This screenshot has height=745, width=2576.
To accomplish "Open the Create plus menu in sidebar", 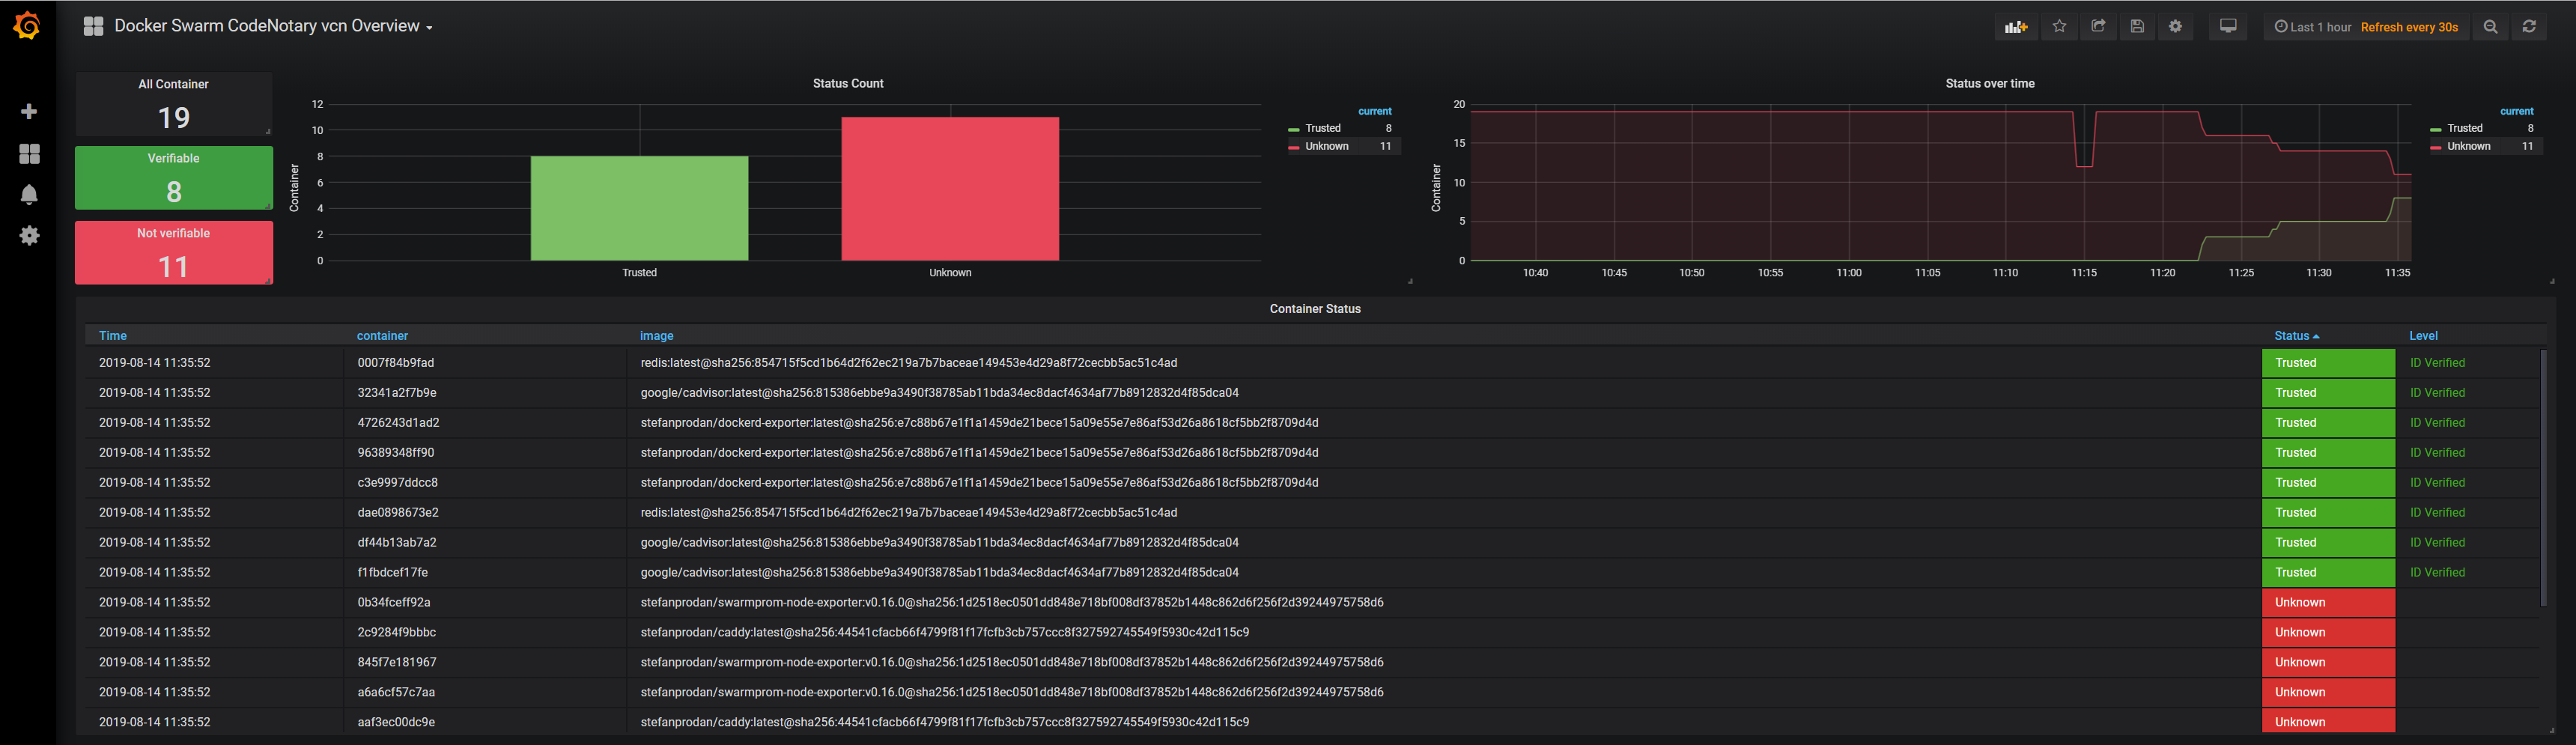I will [29, 111].
